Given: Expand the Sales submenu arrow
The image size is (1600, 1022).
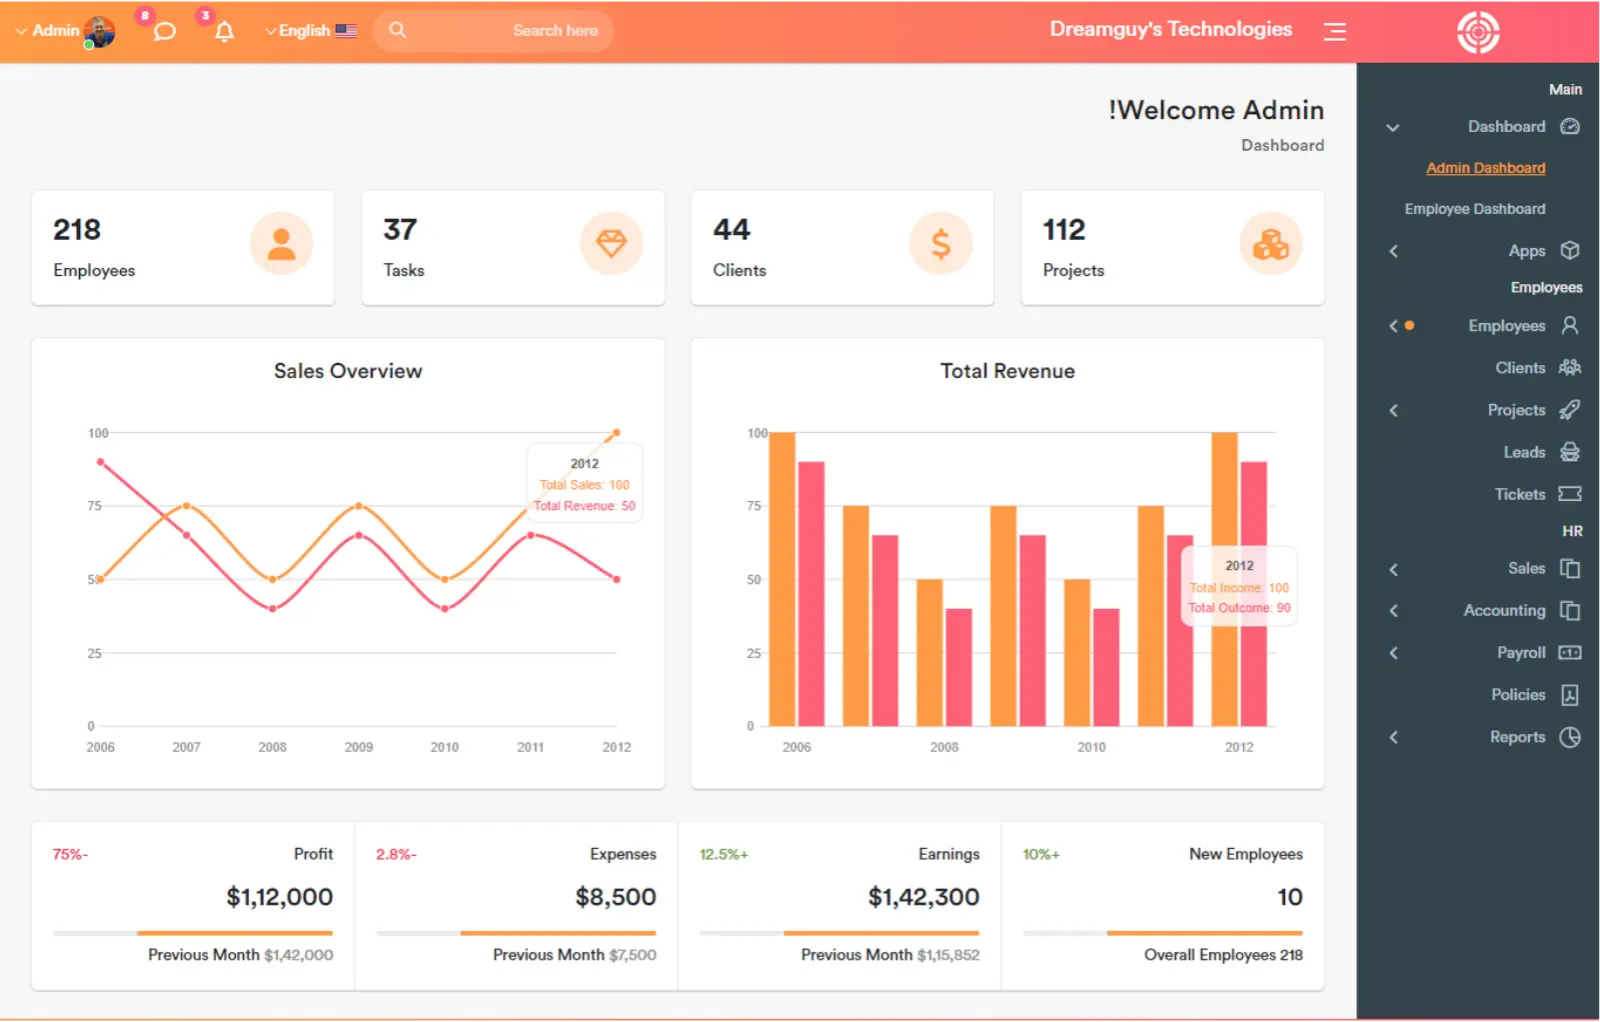Looking at the screenshot, I should point(1393,569).
